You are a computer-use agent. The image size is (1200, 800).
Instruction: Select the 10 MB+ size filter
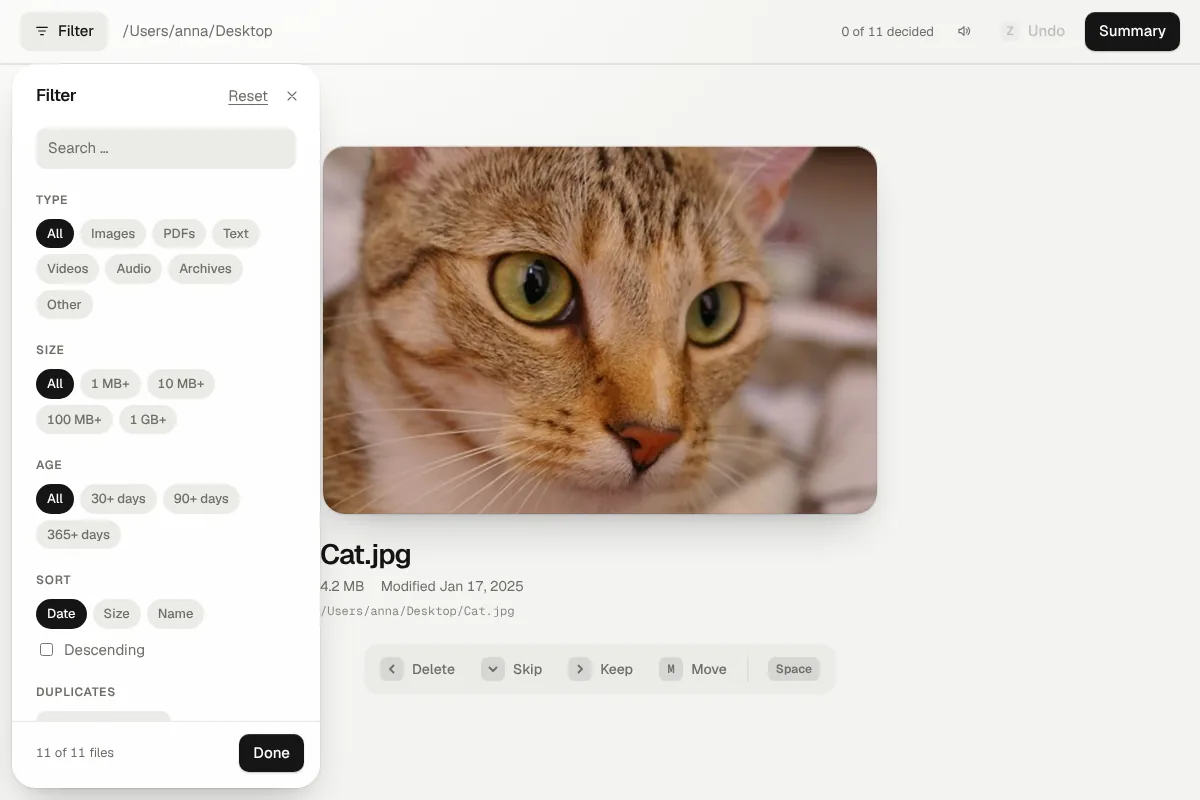pyautogui.click(x=181, y=384)
